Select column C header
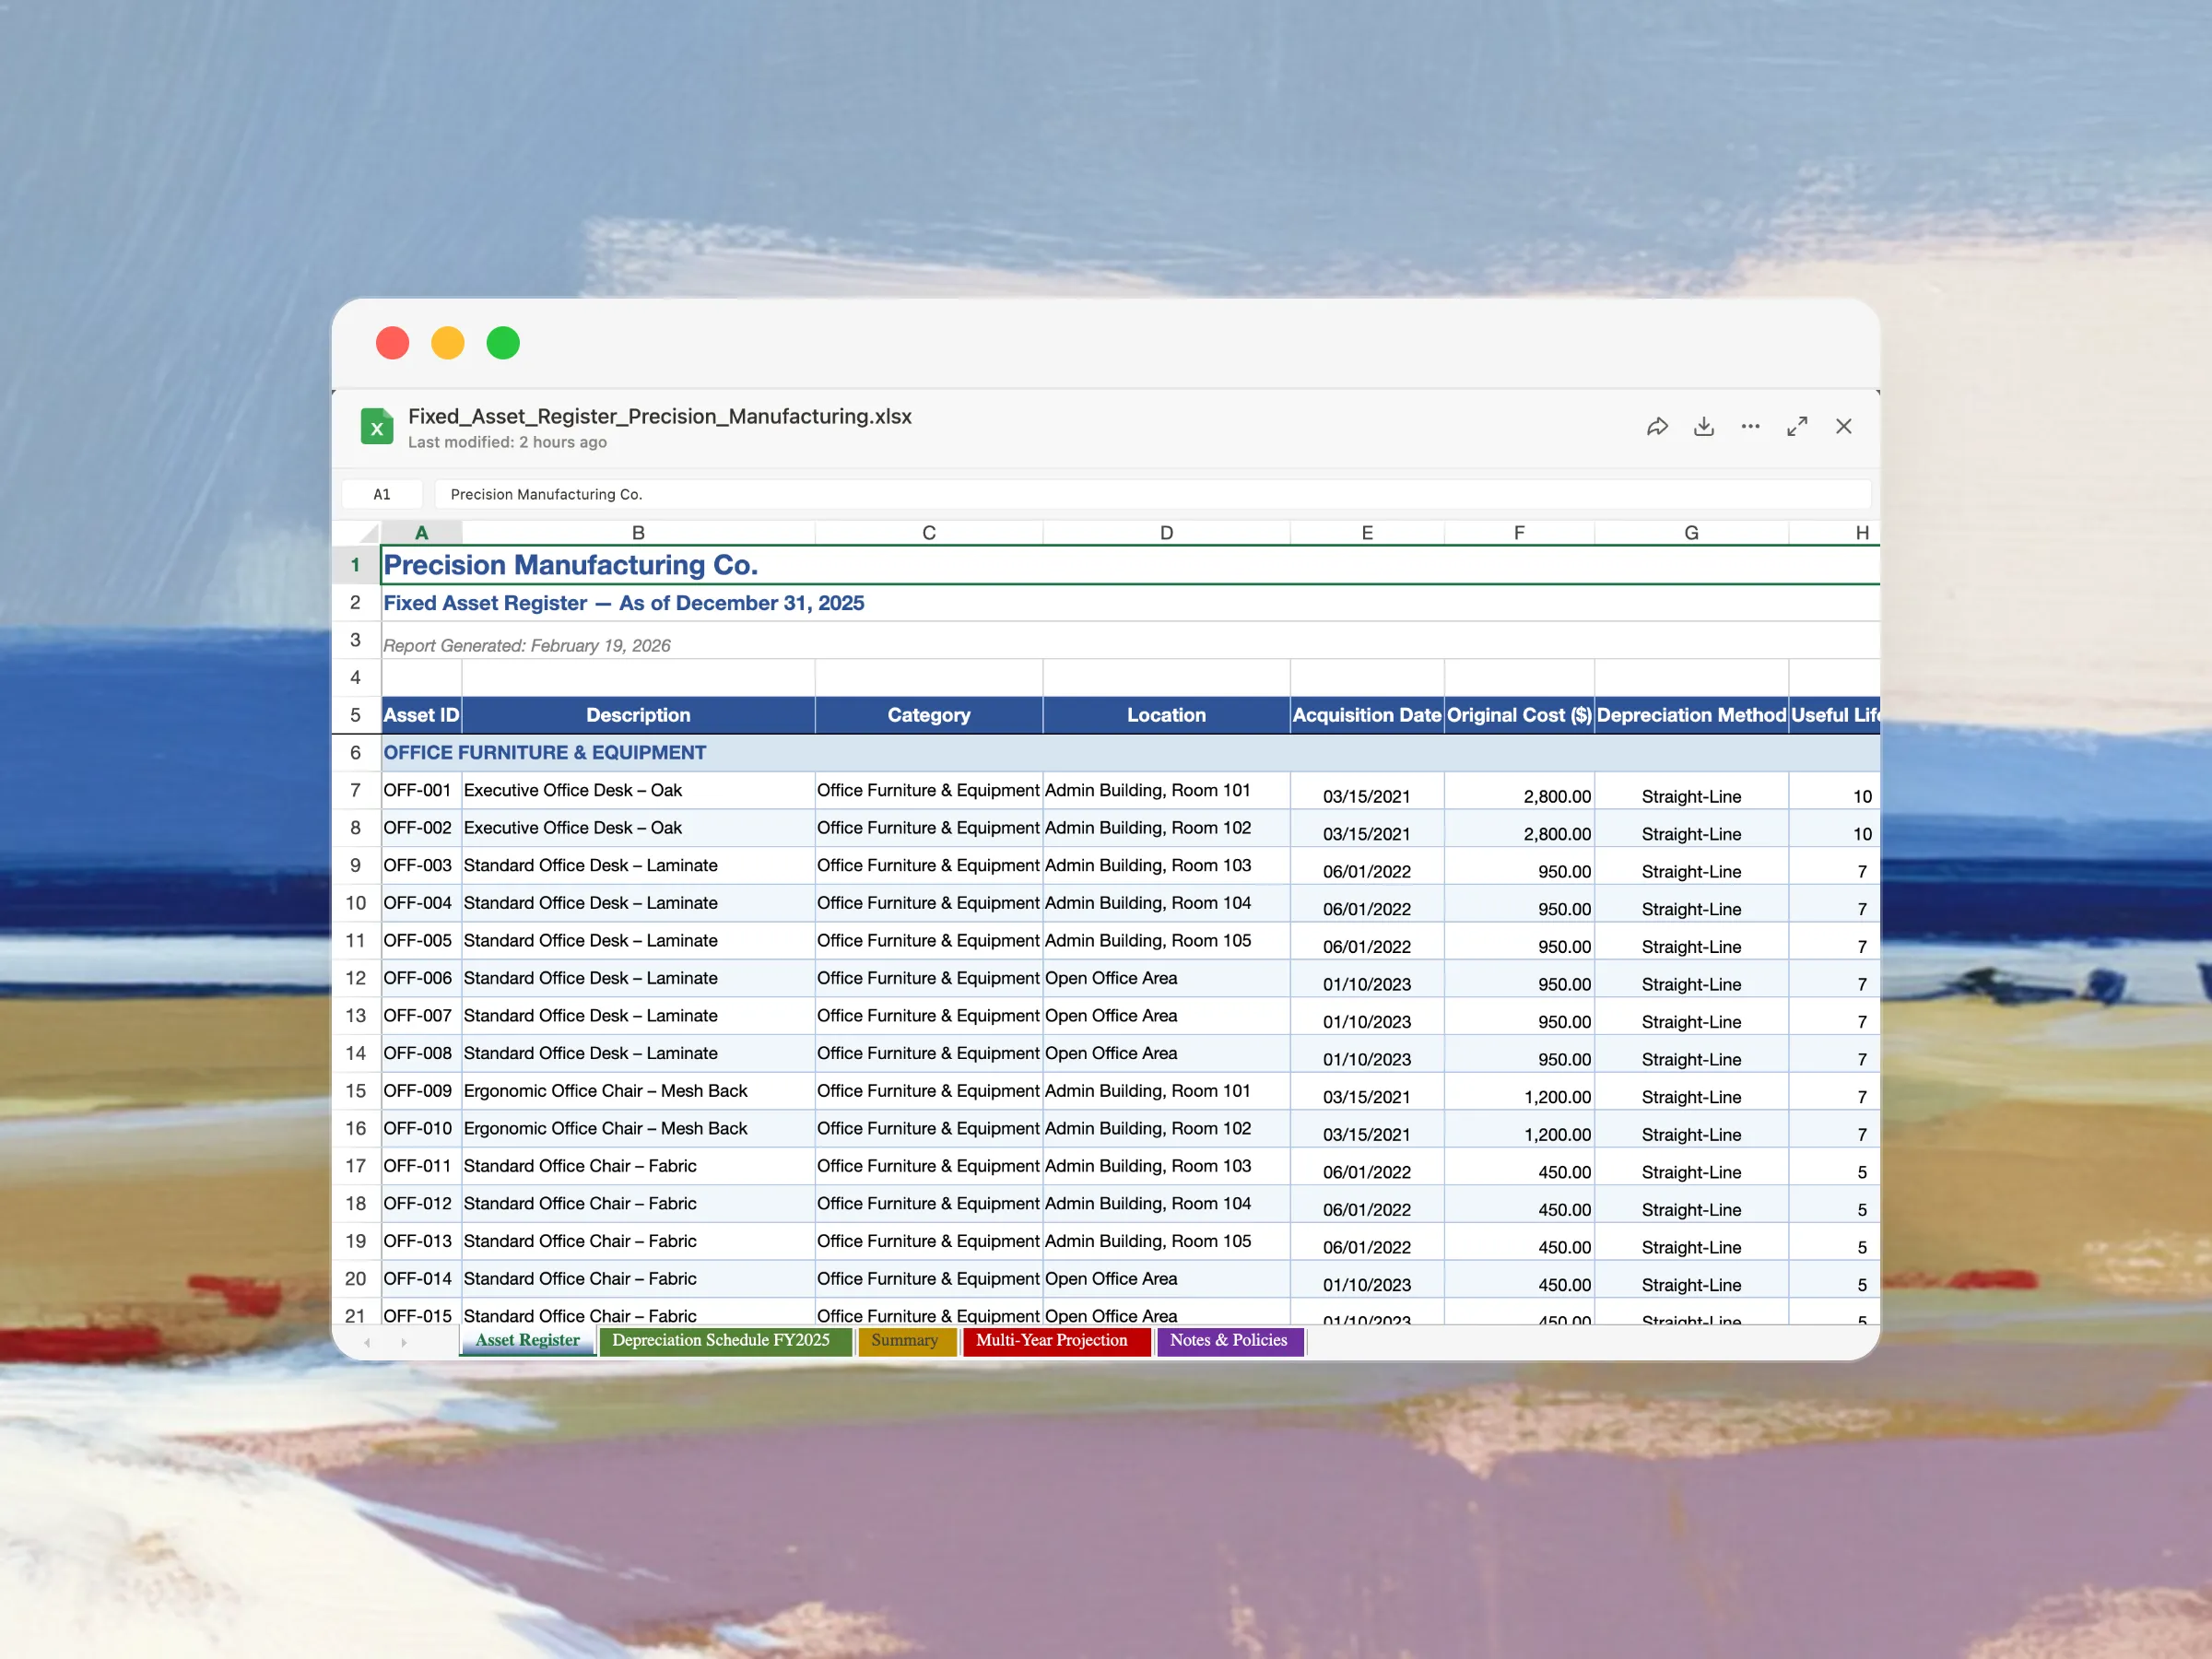 [x=928, y=533]
